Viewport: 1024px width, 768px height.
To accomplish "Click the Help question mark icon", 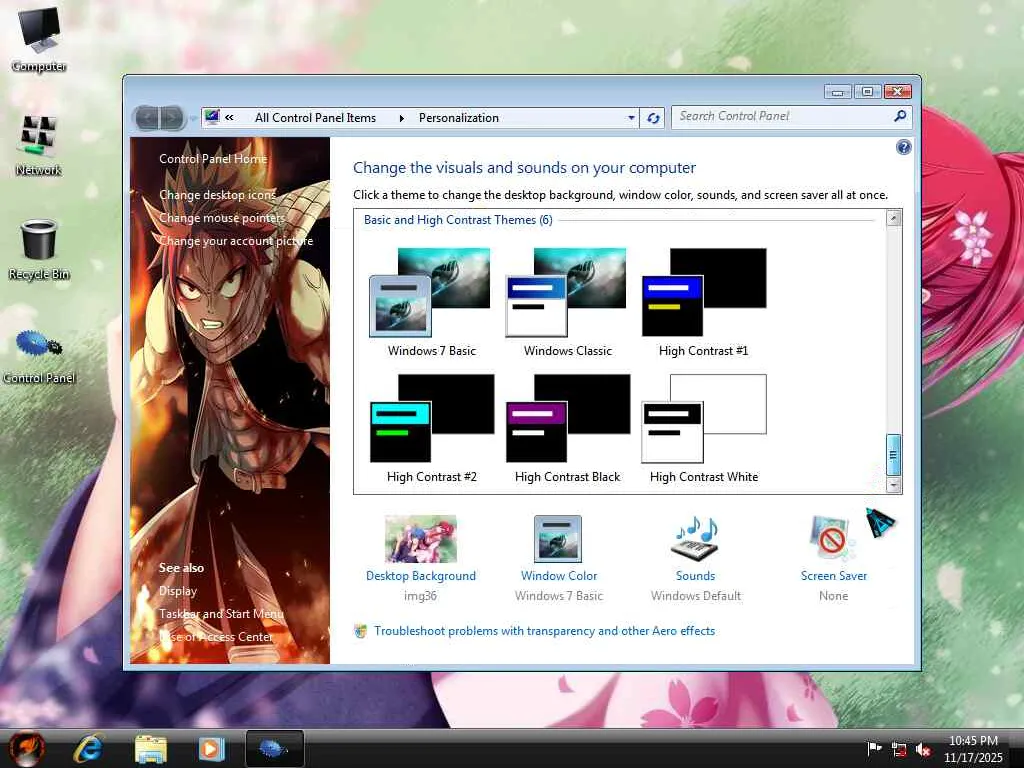I will 903,147.
